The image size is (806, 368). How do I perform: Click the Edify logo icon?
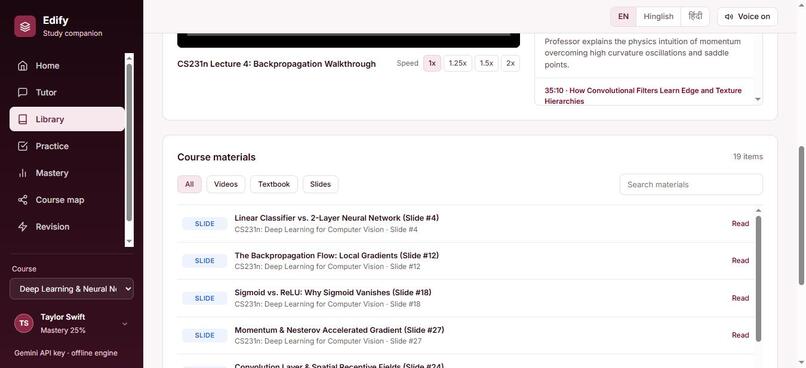point(25,26)
